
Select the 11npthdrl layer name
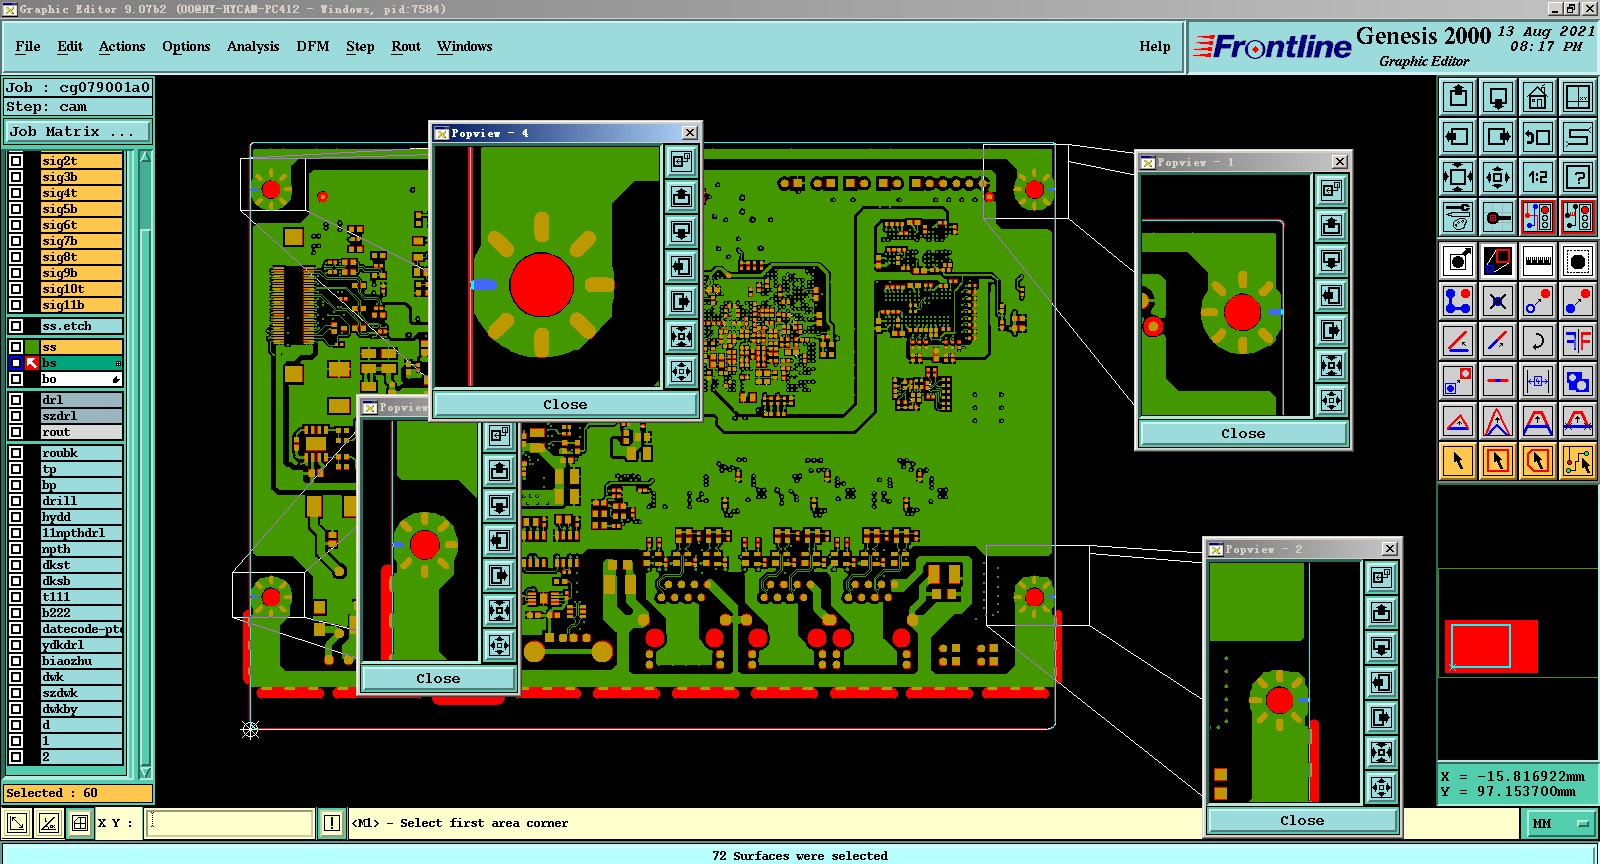pos(81,533)
